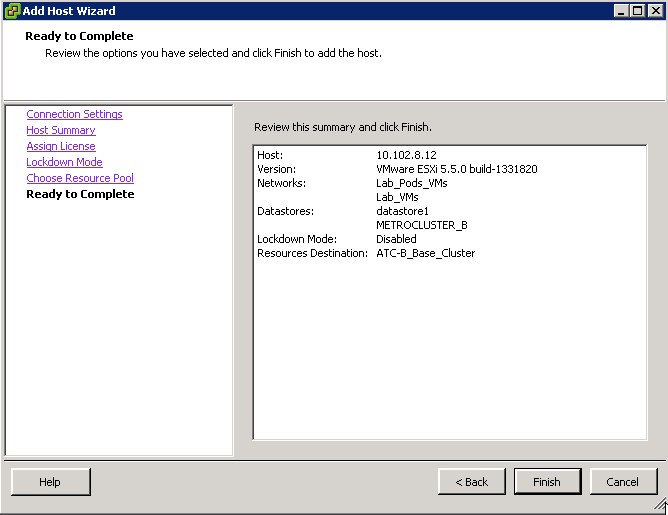This screenshot has width=668, height=515.
Task: Cancel the Add Host Wizard
Action: pos(622,482)
